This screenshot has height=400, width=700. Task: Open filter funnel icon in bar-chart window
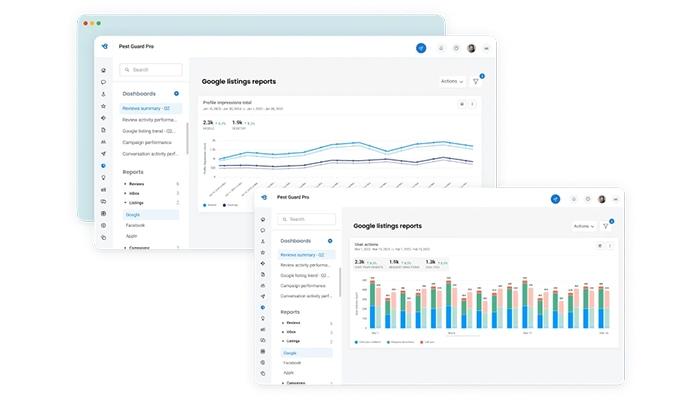click(606, 226)
